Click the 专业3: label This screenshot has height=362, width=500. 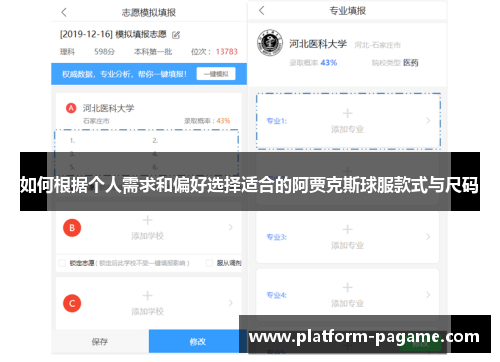(277, 237)
